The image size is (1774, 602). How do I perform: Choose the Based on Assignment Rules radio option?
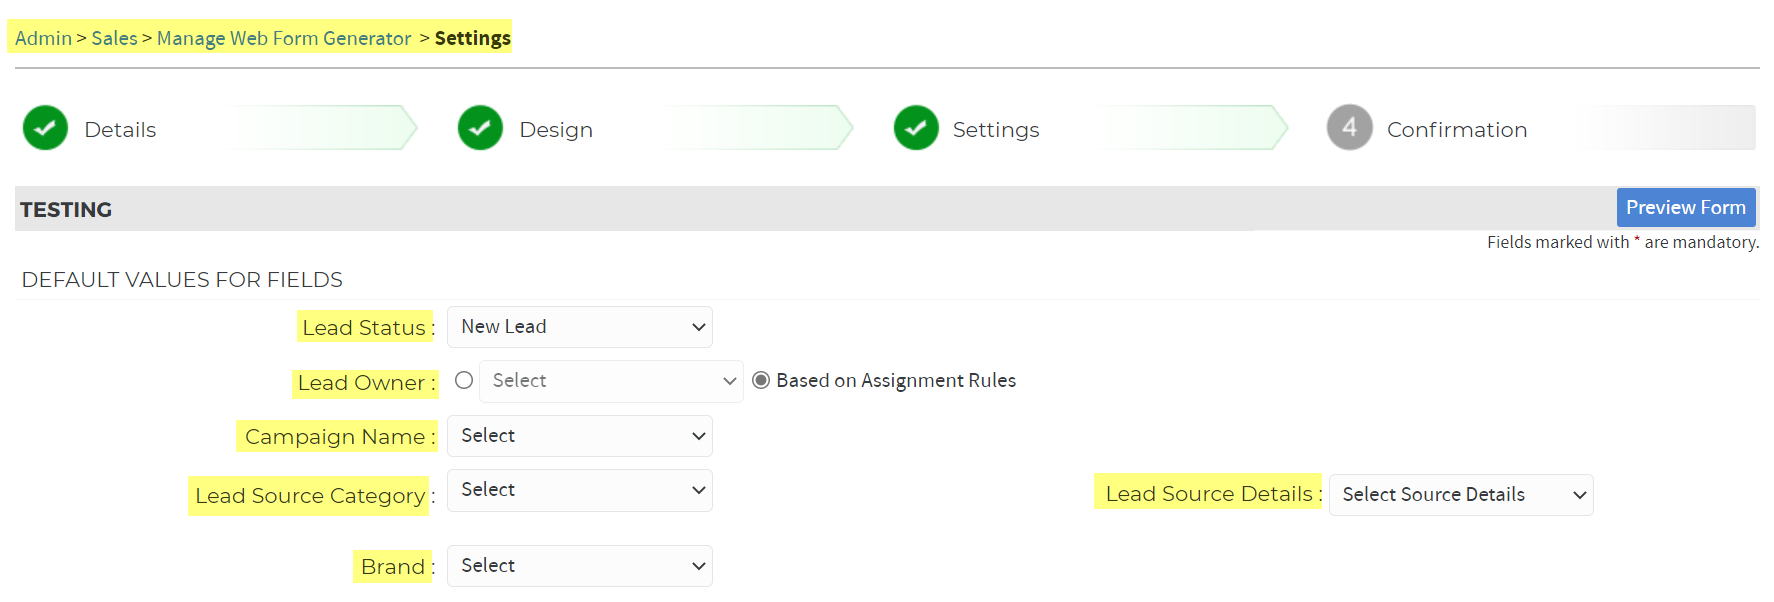click(x=761, y=380)
